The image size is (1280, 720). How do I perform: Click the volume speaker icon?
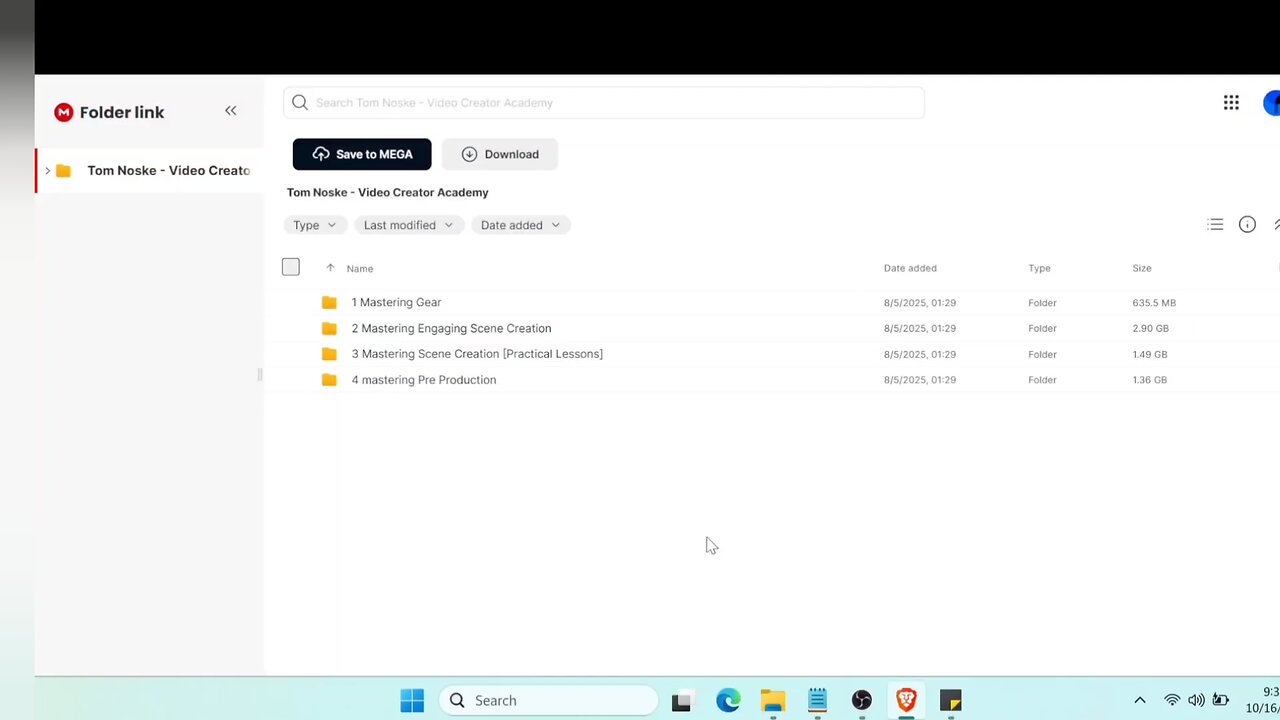[x=1196, y=700]
